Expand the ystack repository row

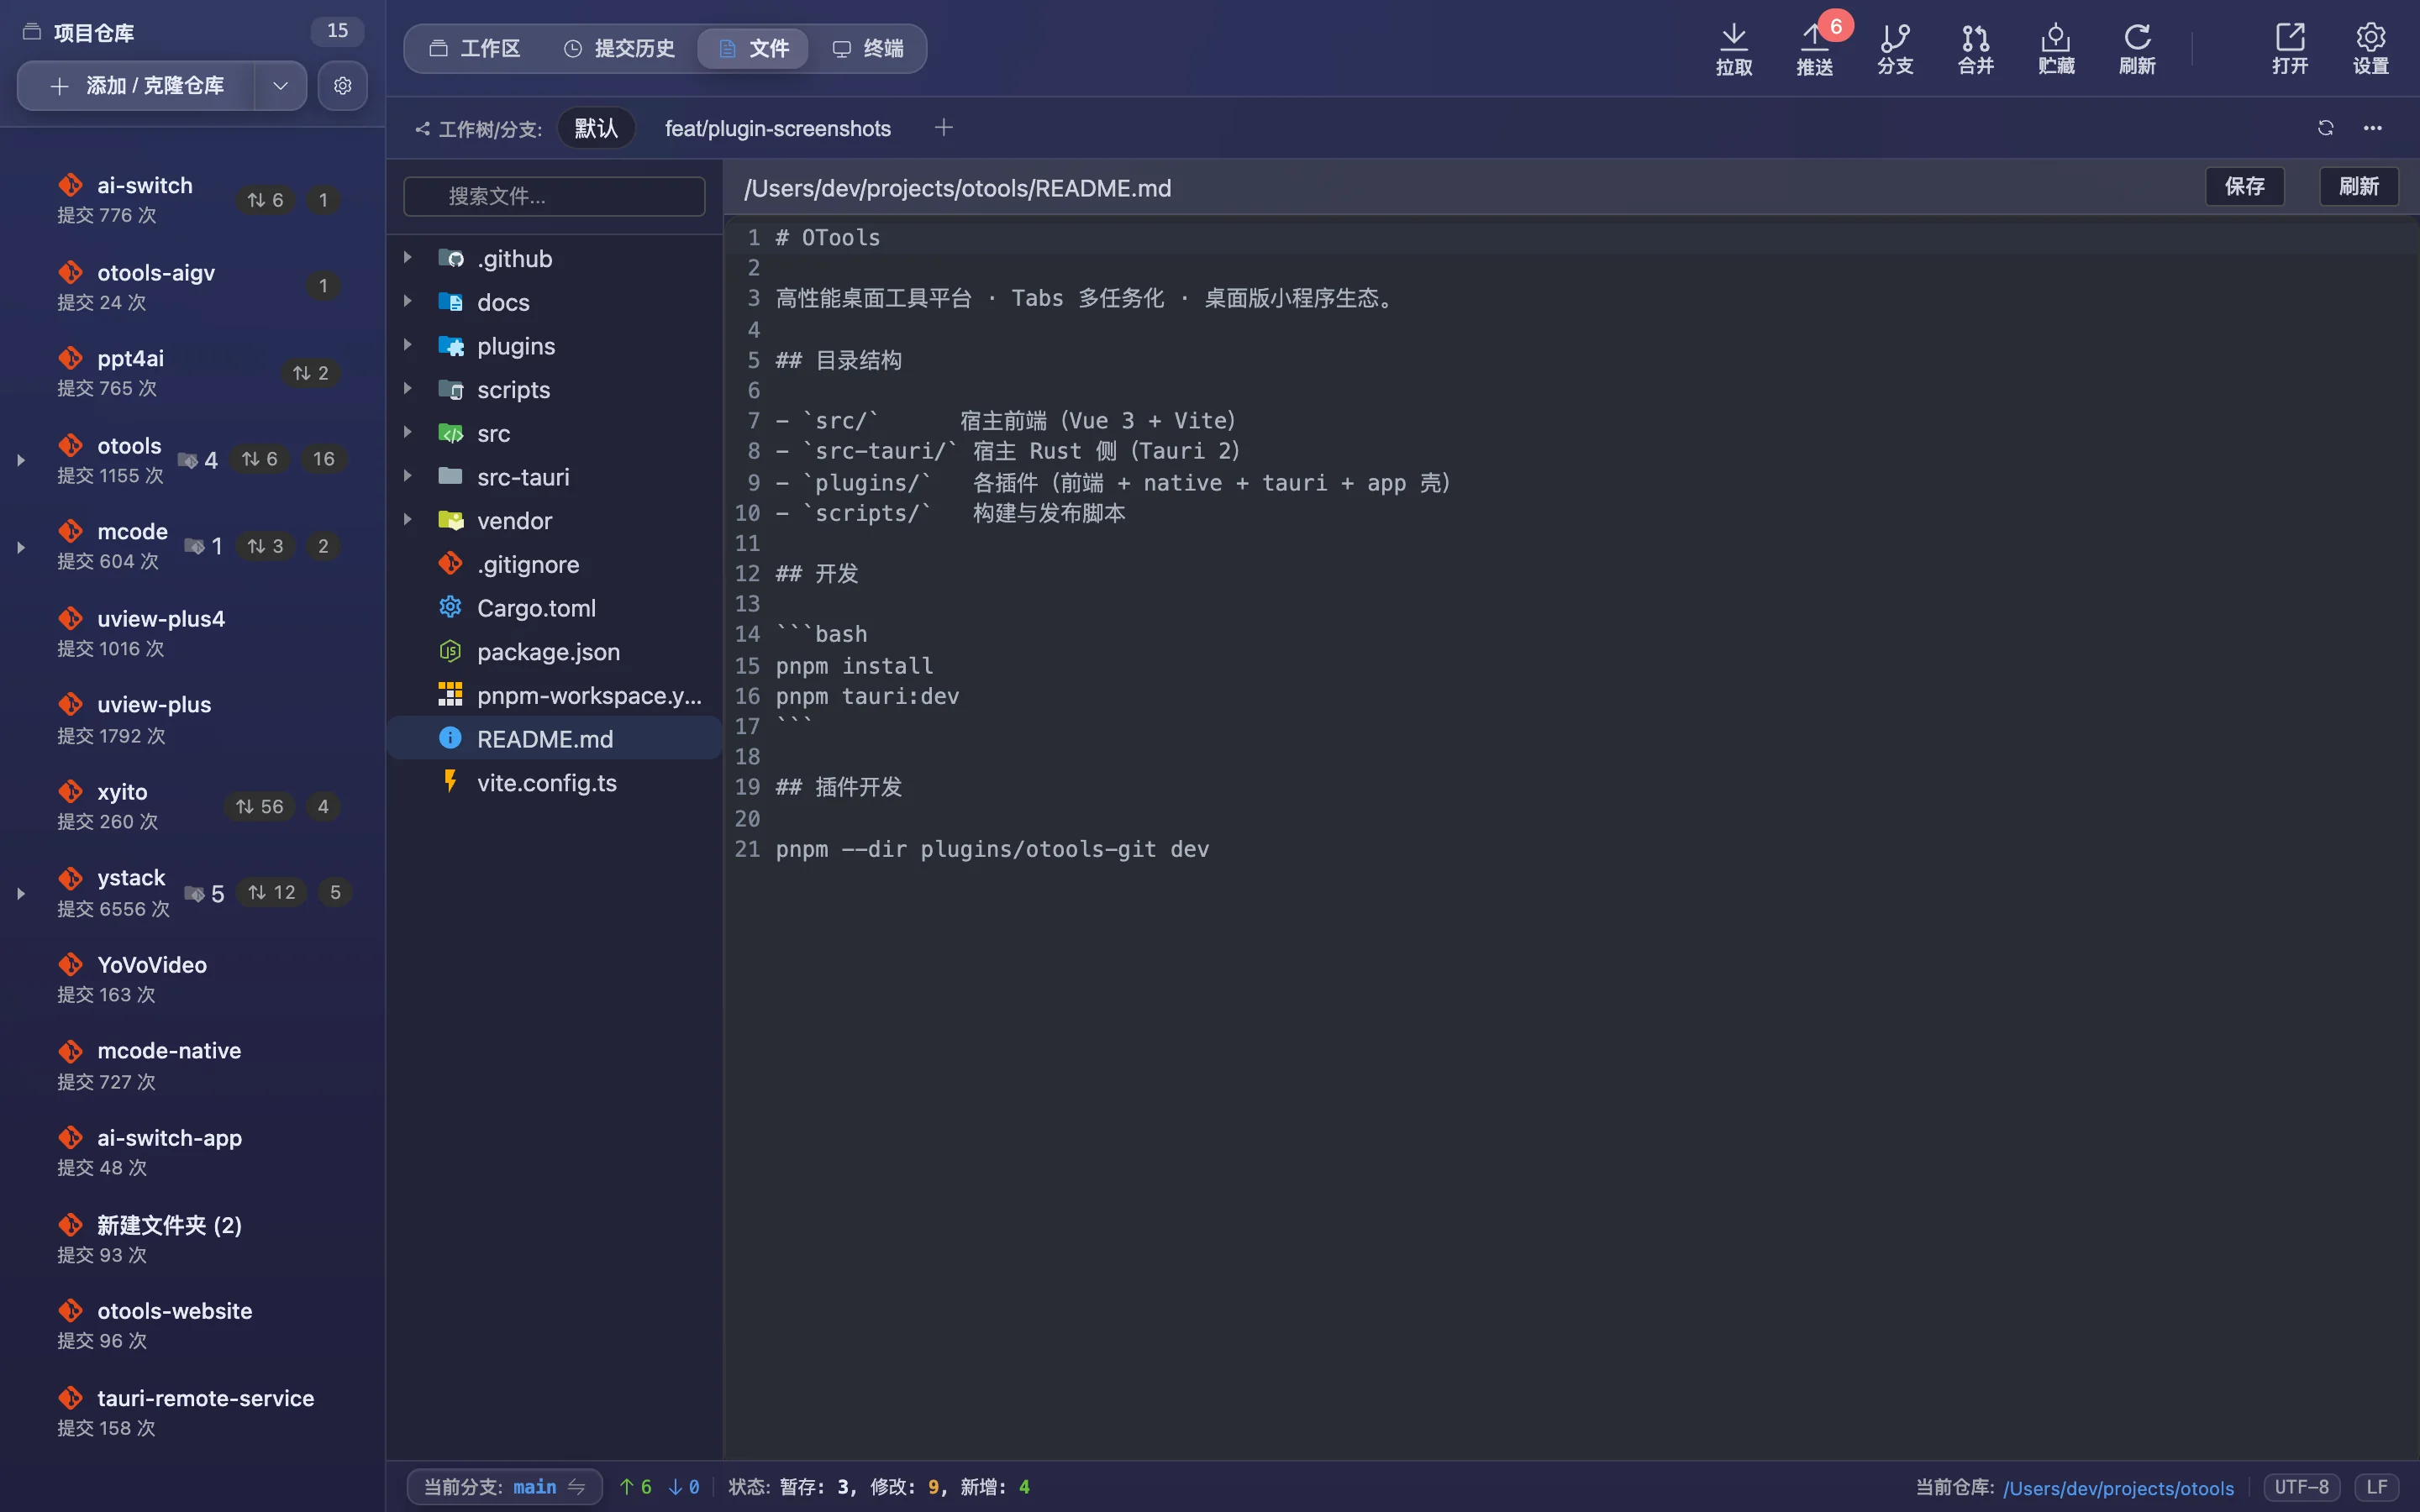click(21, 893)
